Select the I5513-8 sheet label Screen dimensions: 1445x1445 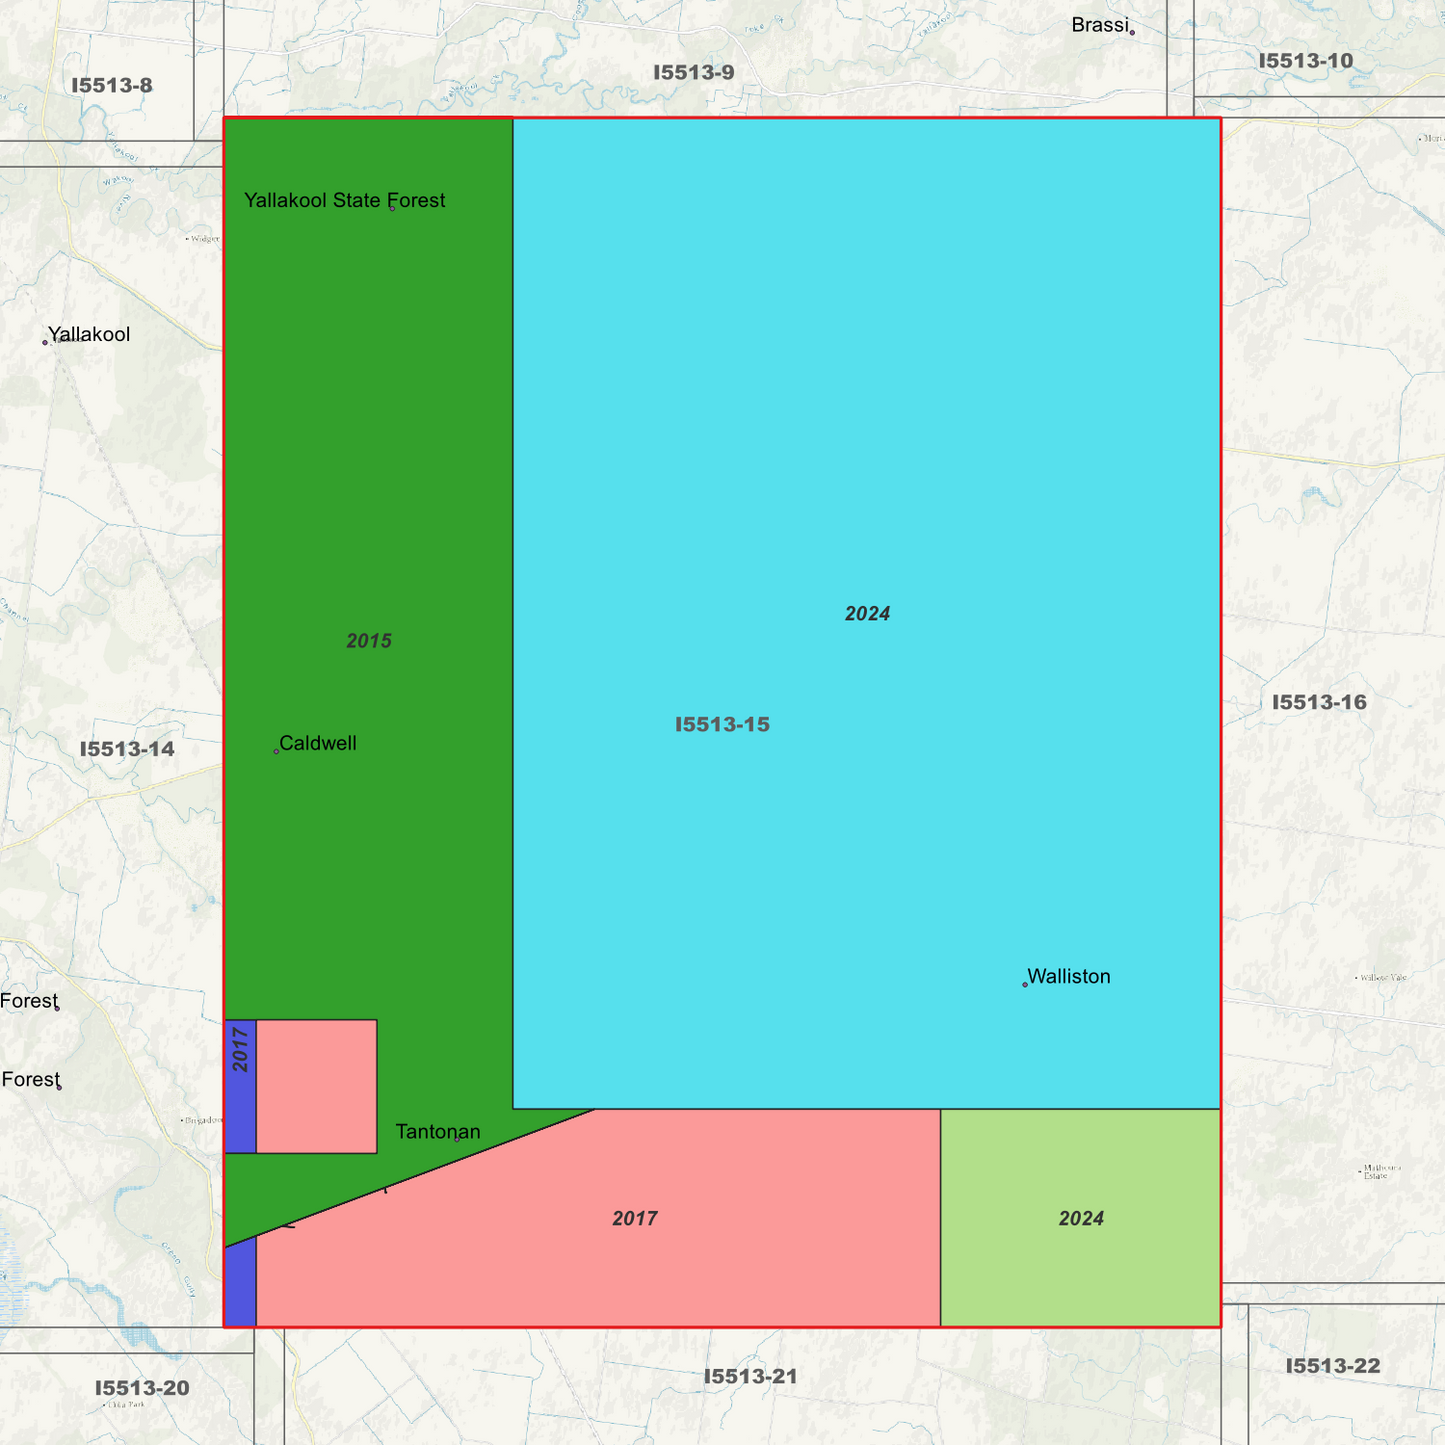pos(112,85)
